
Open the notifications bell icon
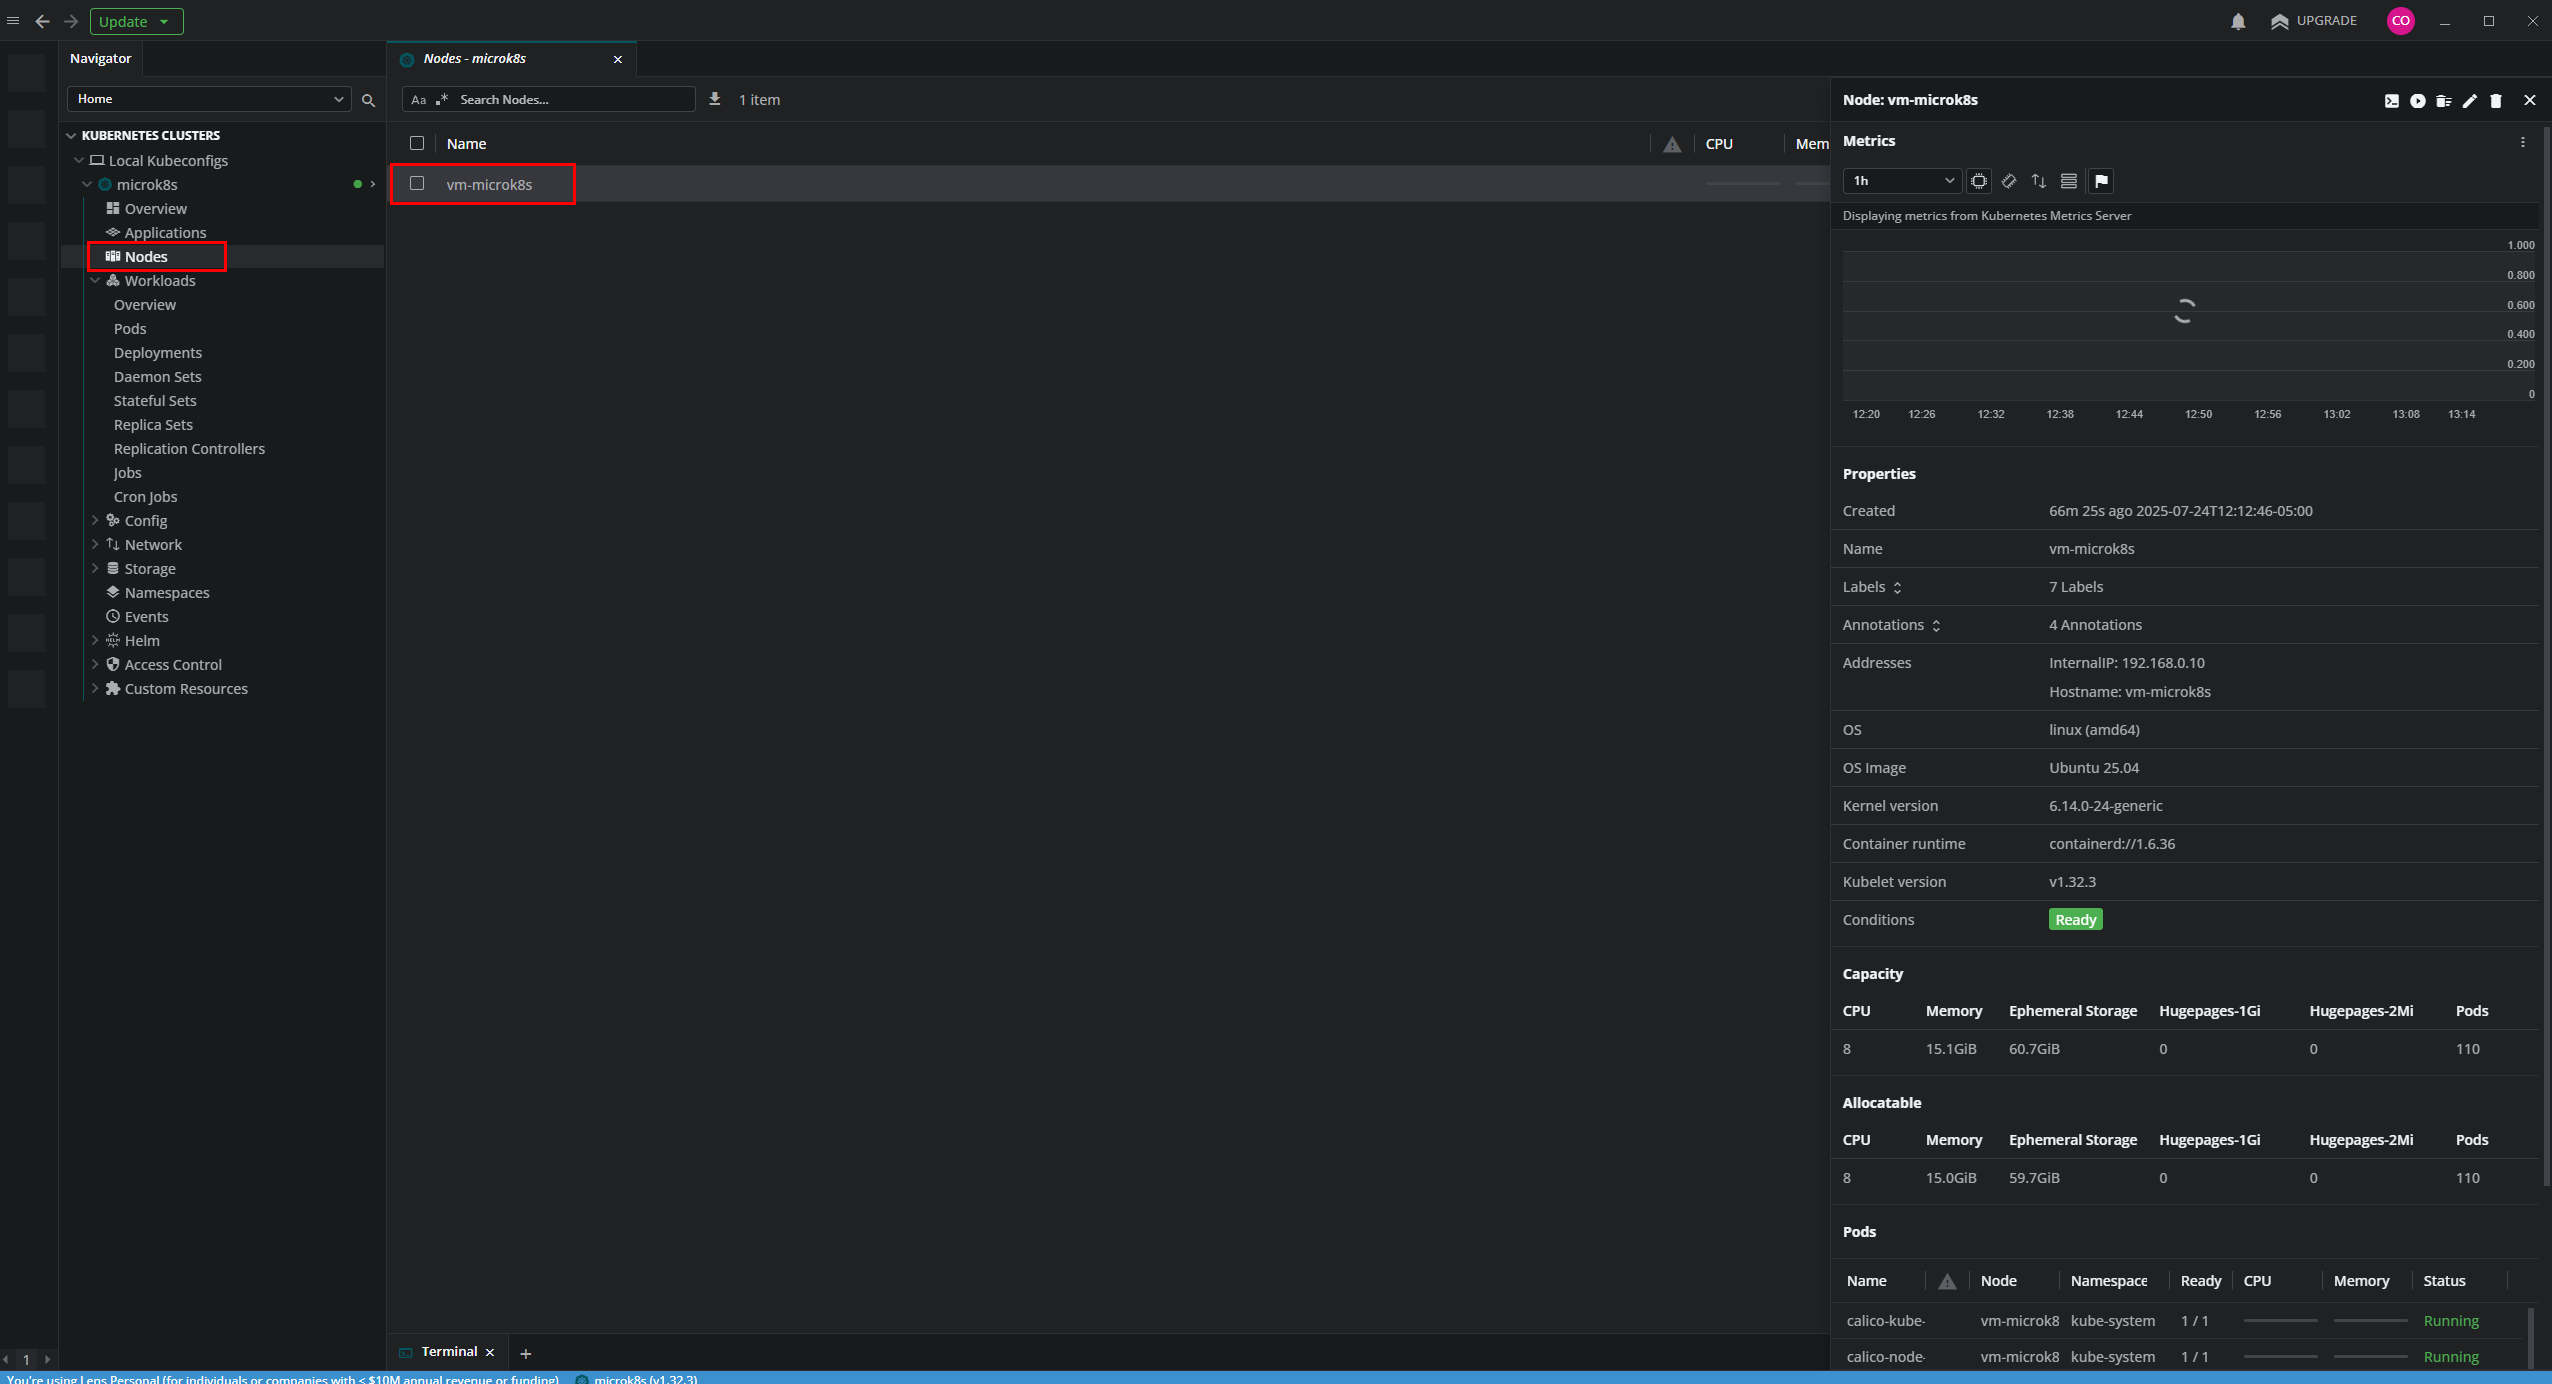point(2238,21)
